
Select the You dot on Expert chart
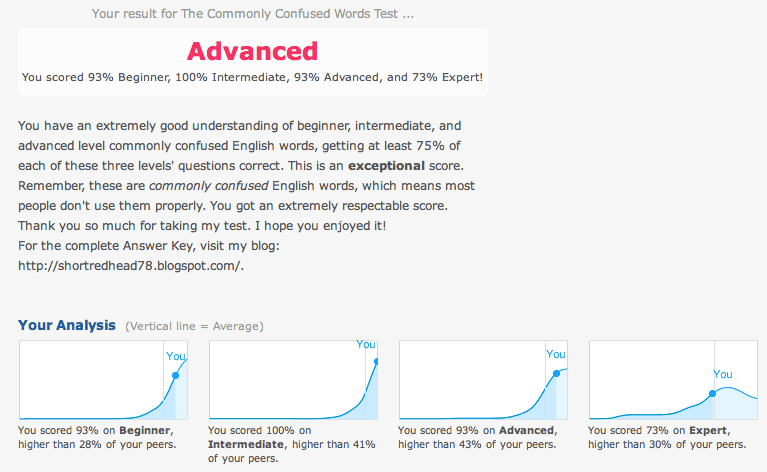coord(713,393)
